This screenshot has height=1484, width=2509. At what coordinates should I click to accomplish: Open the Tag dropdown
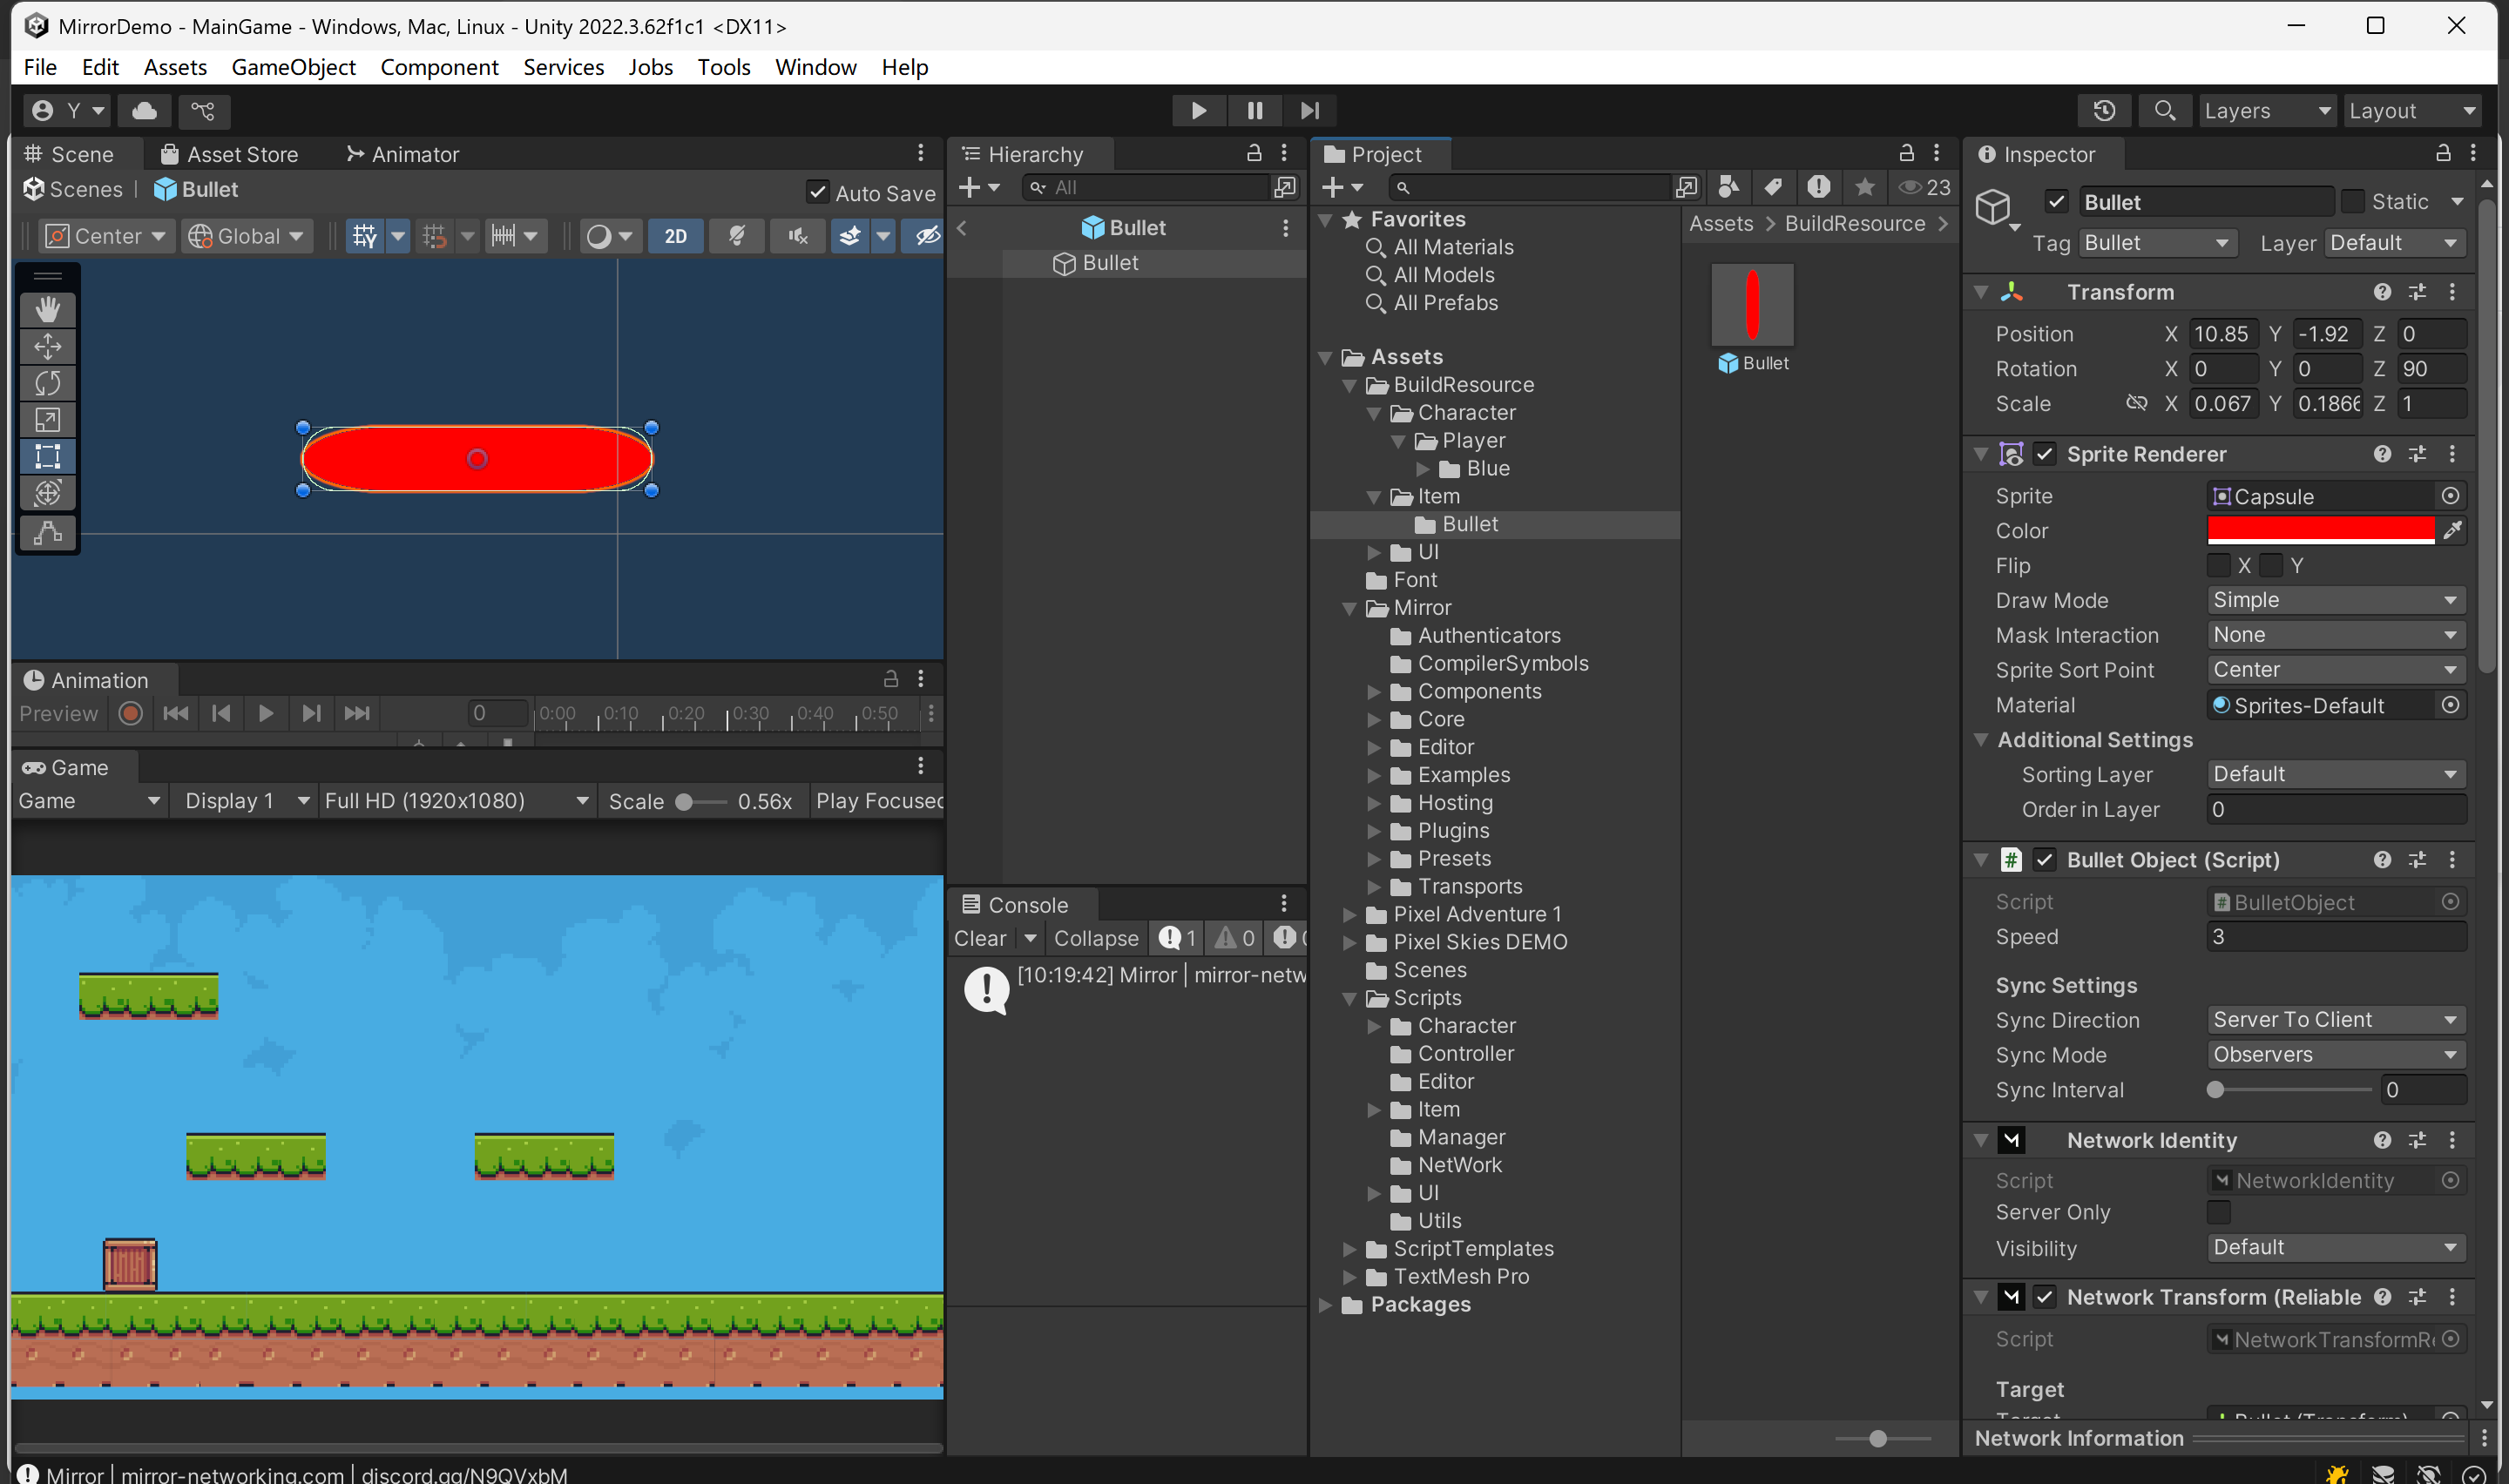(2156, 243)
